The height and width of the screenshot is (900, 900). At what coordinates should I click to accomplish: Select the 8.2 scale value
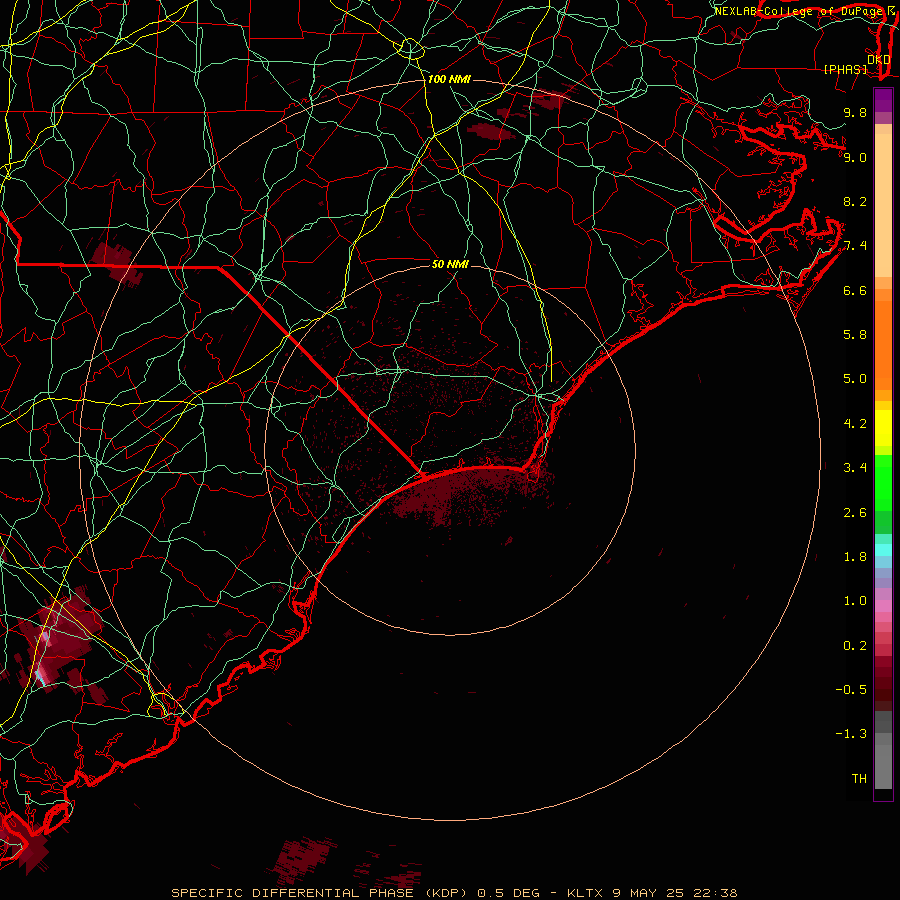click(855, 201)
